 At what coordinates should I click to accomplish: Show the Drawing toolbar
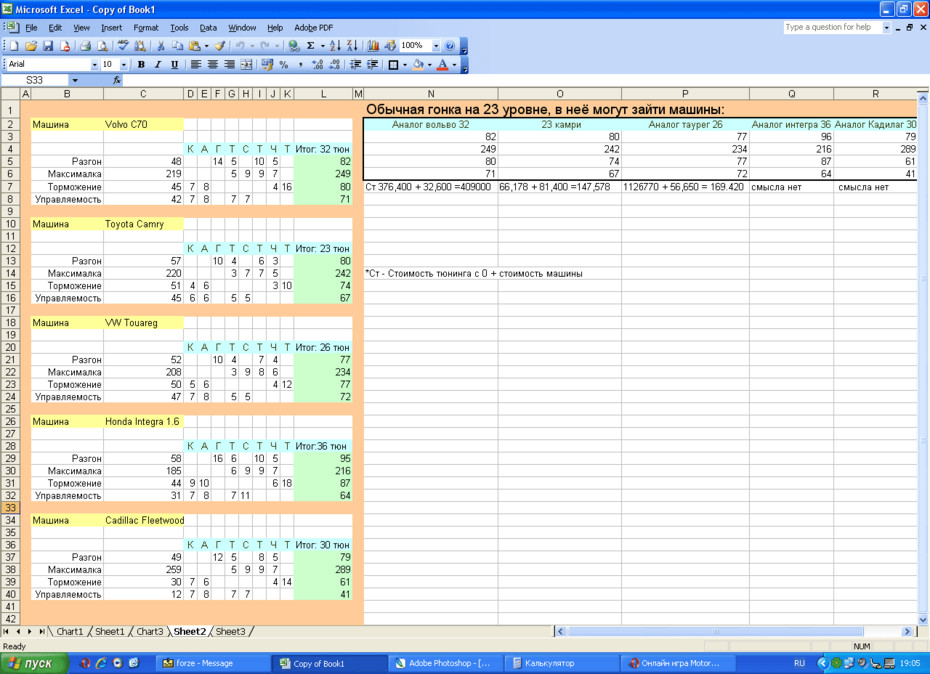[x=390, y=46]
